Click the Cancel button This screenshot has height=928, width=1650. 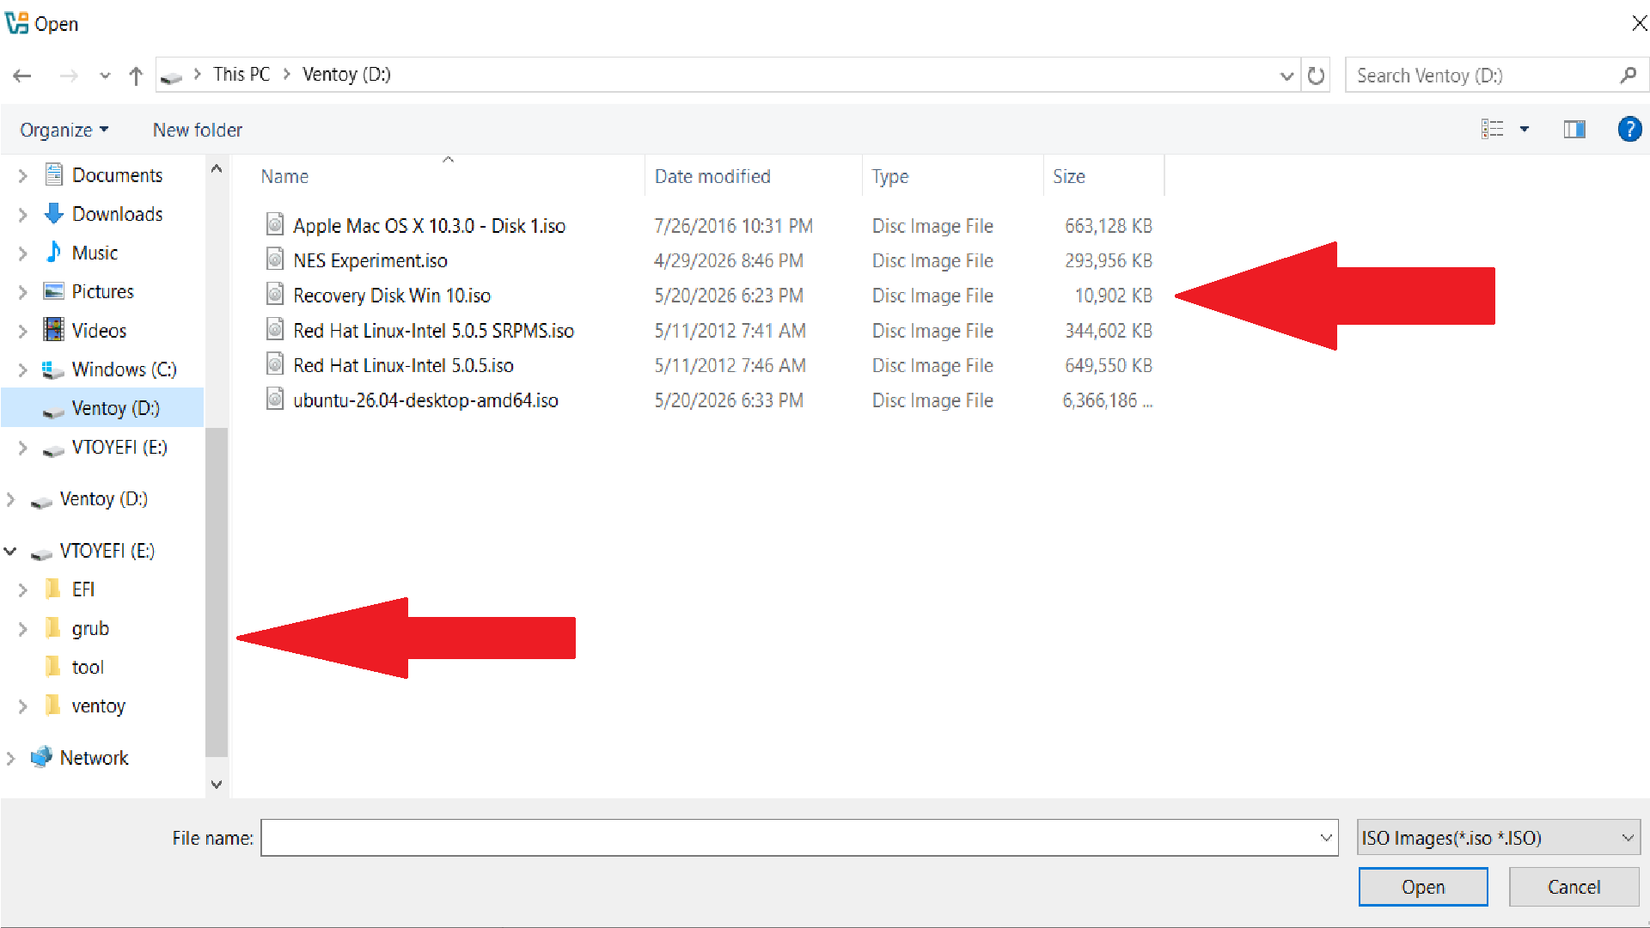click(1574, 887)
